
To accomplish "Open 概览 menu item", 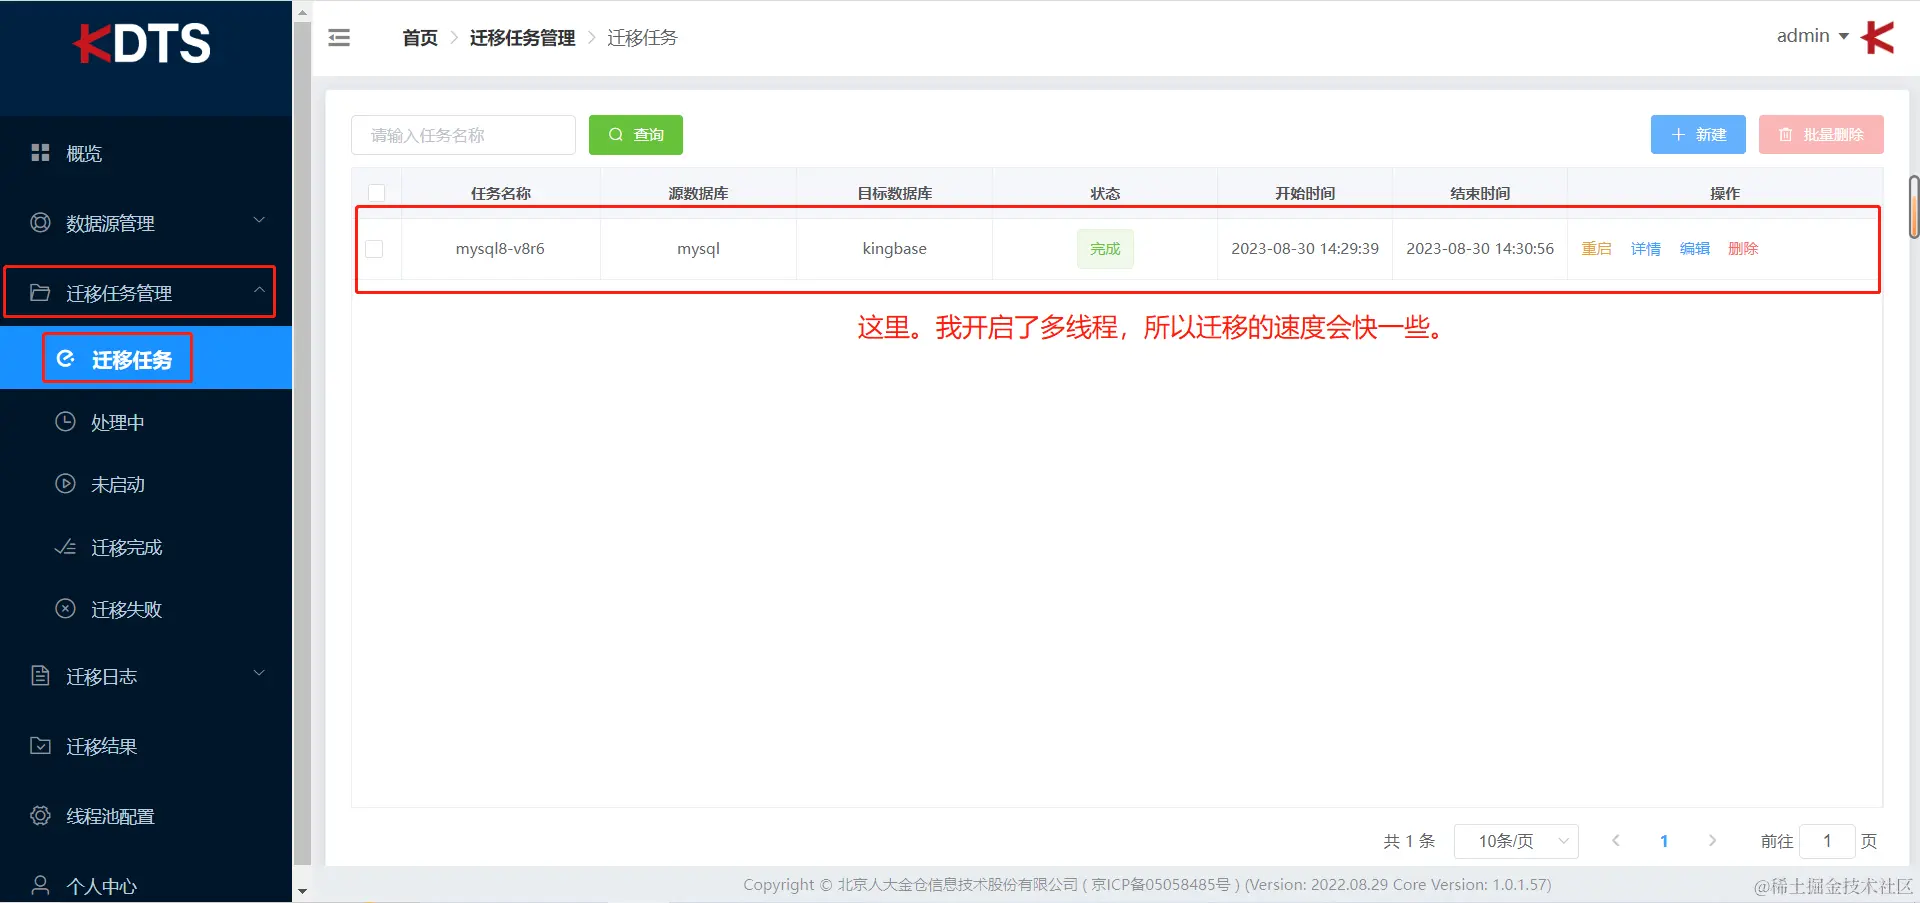I will 146,153.
